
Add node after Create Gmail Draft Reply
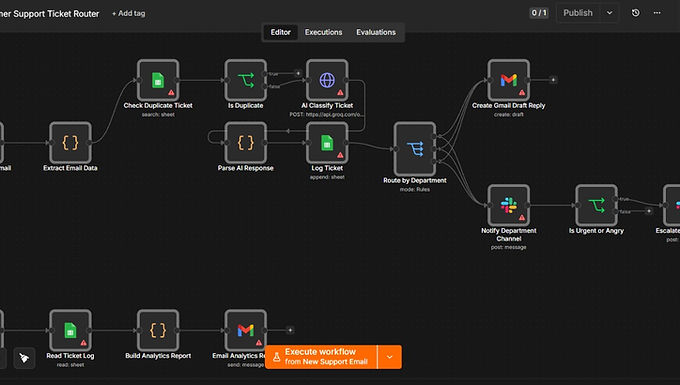[x=552, y=80]
